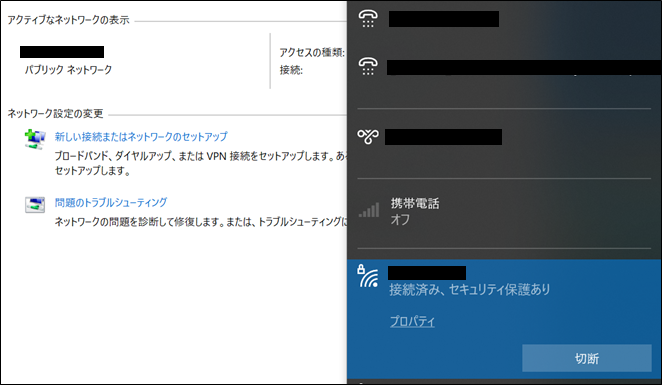Click the VPN connection icon
The width and height of the screenshot is (662, 385).
tap(368, 136)
